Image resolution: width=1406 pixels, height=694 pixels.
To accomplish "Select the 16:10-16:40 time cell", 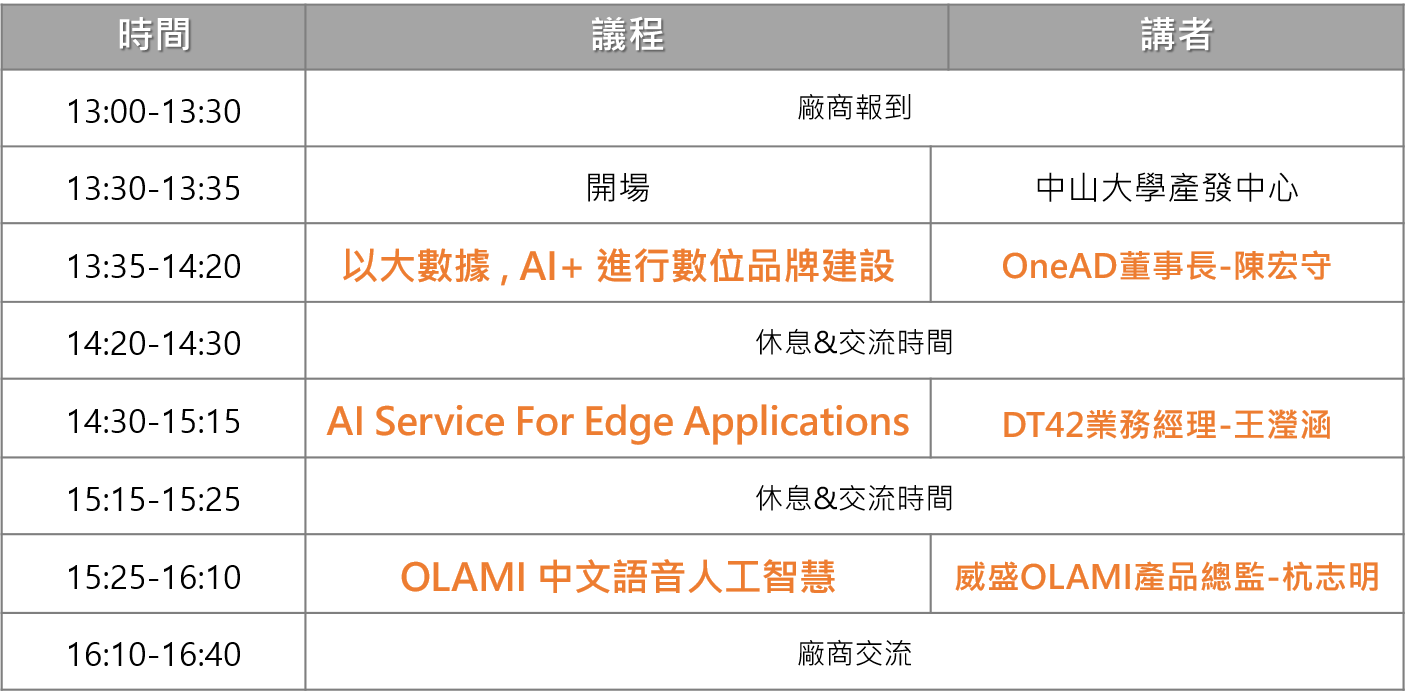I will pyautogui.click(x=154, y=655).
